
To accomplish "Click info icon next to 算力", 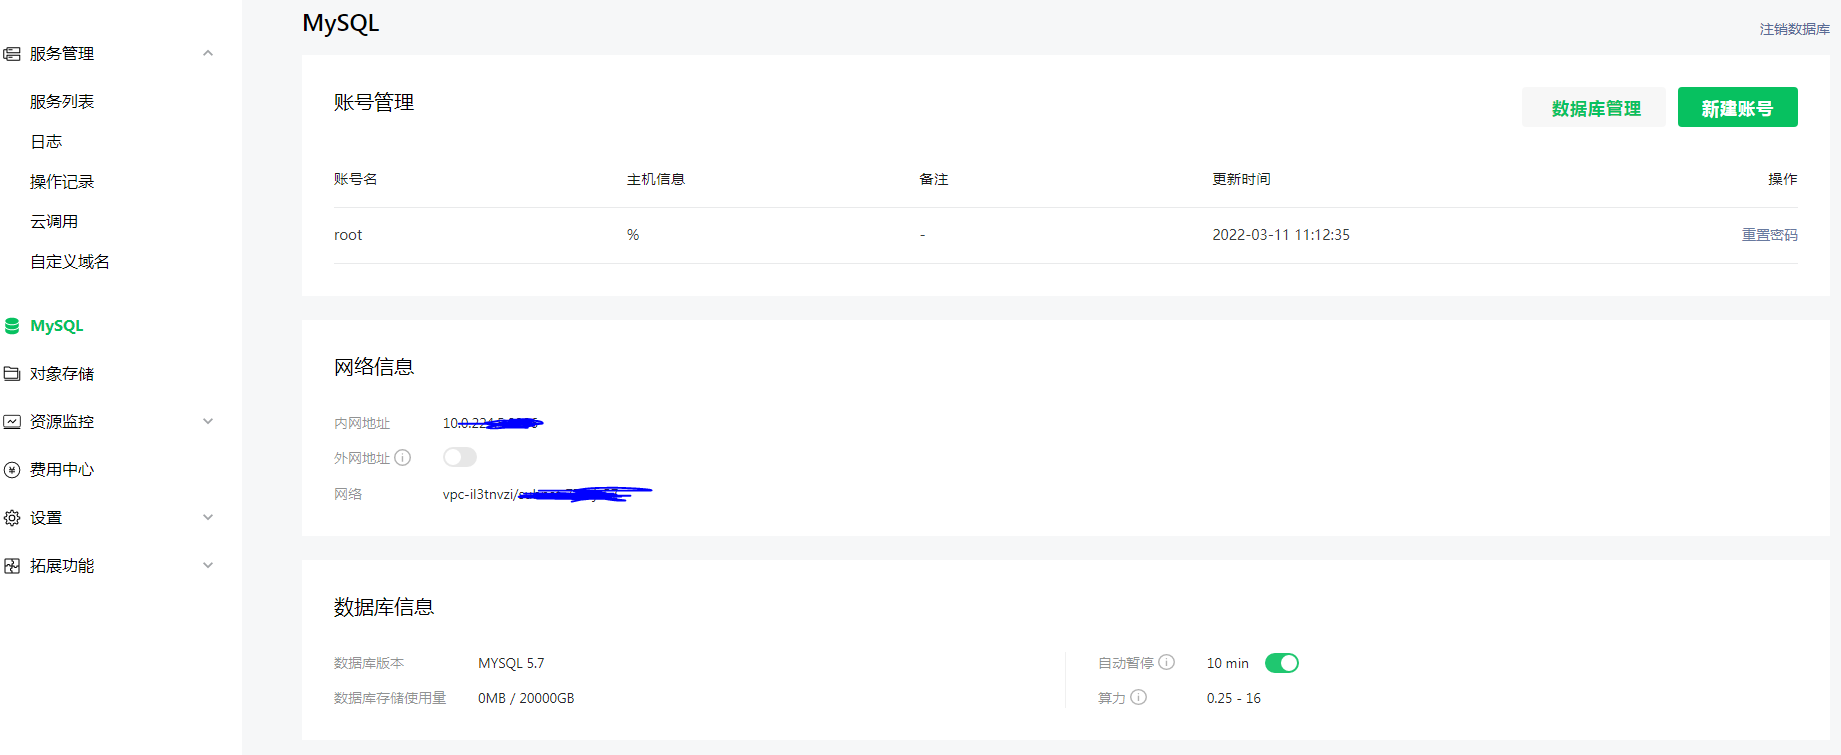I will (1139, 697).
